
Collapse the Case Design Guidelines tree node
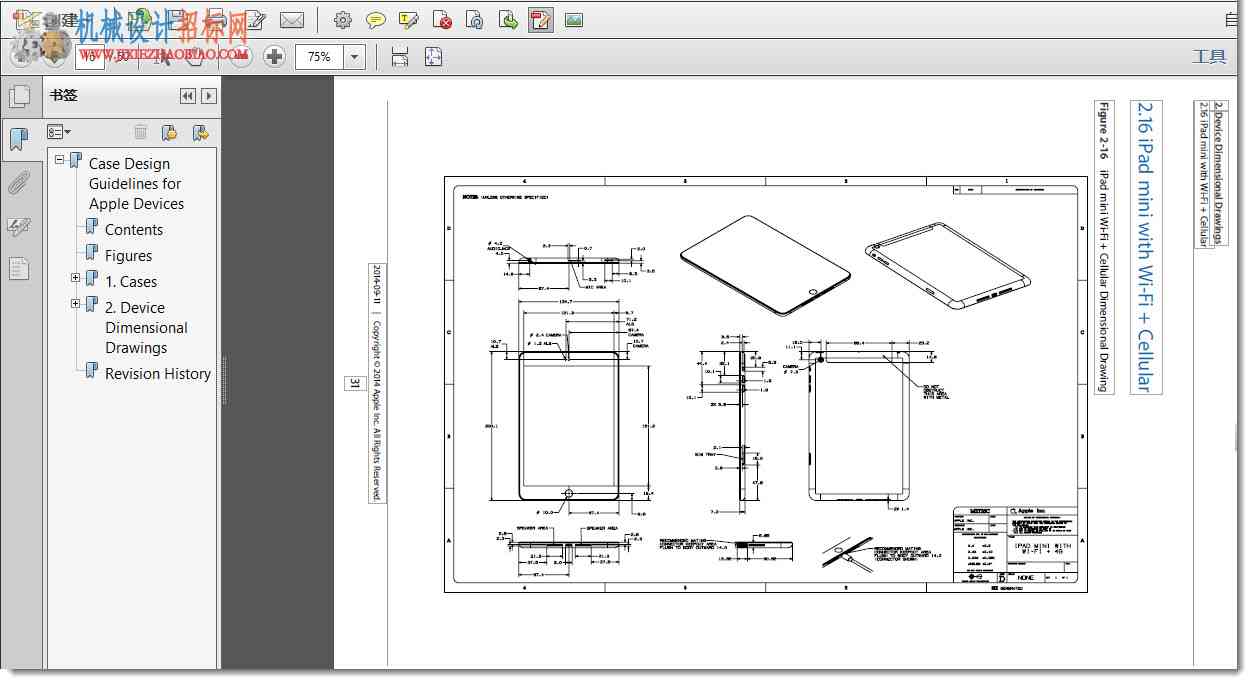60,160
